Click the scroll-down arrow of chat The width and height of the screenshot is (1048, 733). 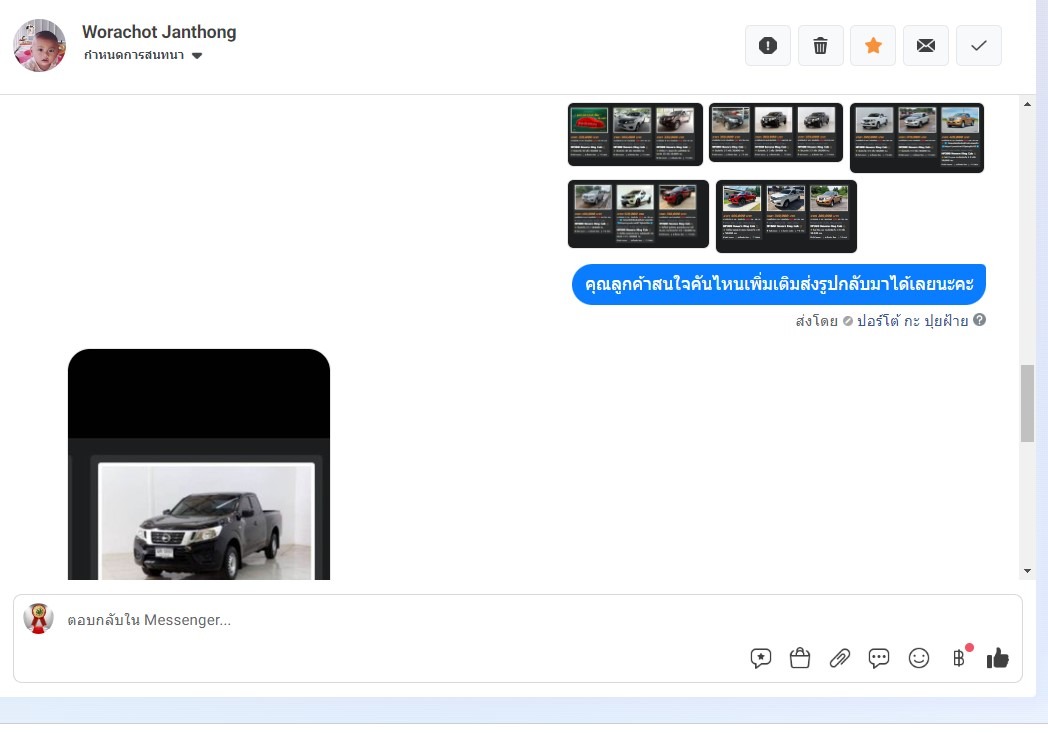[x=1027, y=571]
